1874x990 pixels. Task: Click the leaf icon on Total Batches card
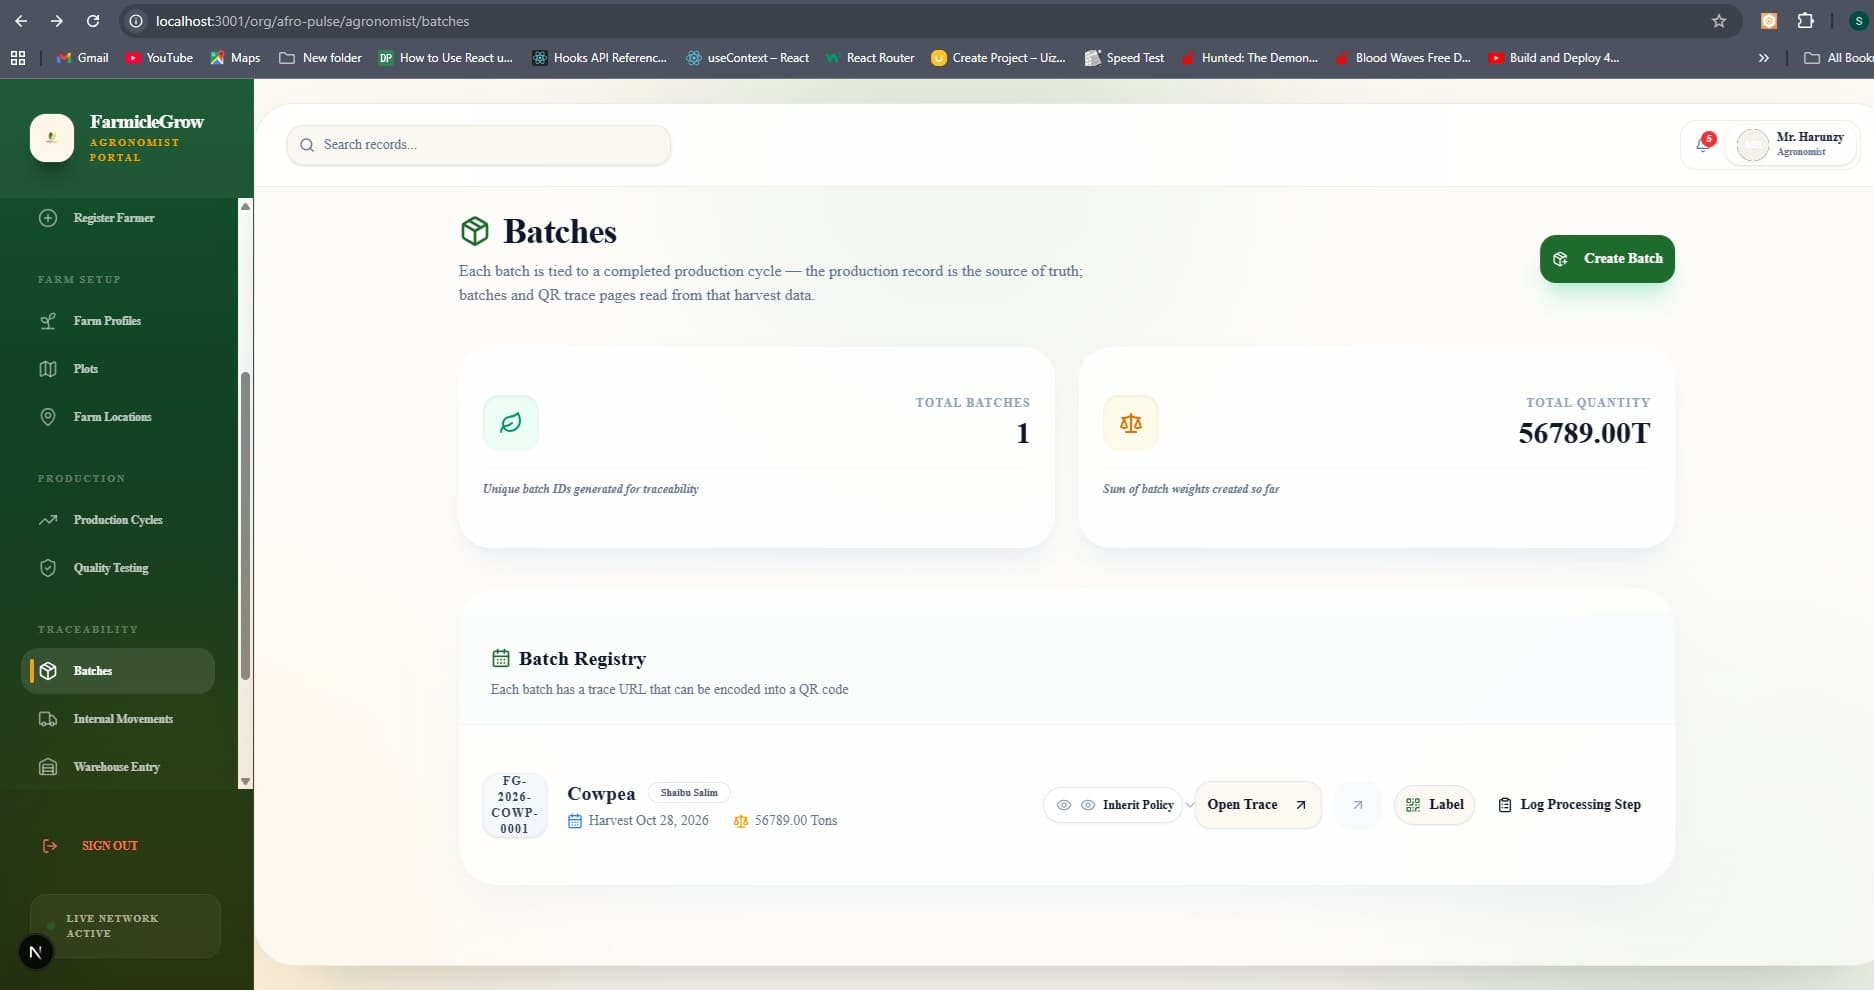coord(511,423)
